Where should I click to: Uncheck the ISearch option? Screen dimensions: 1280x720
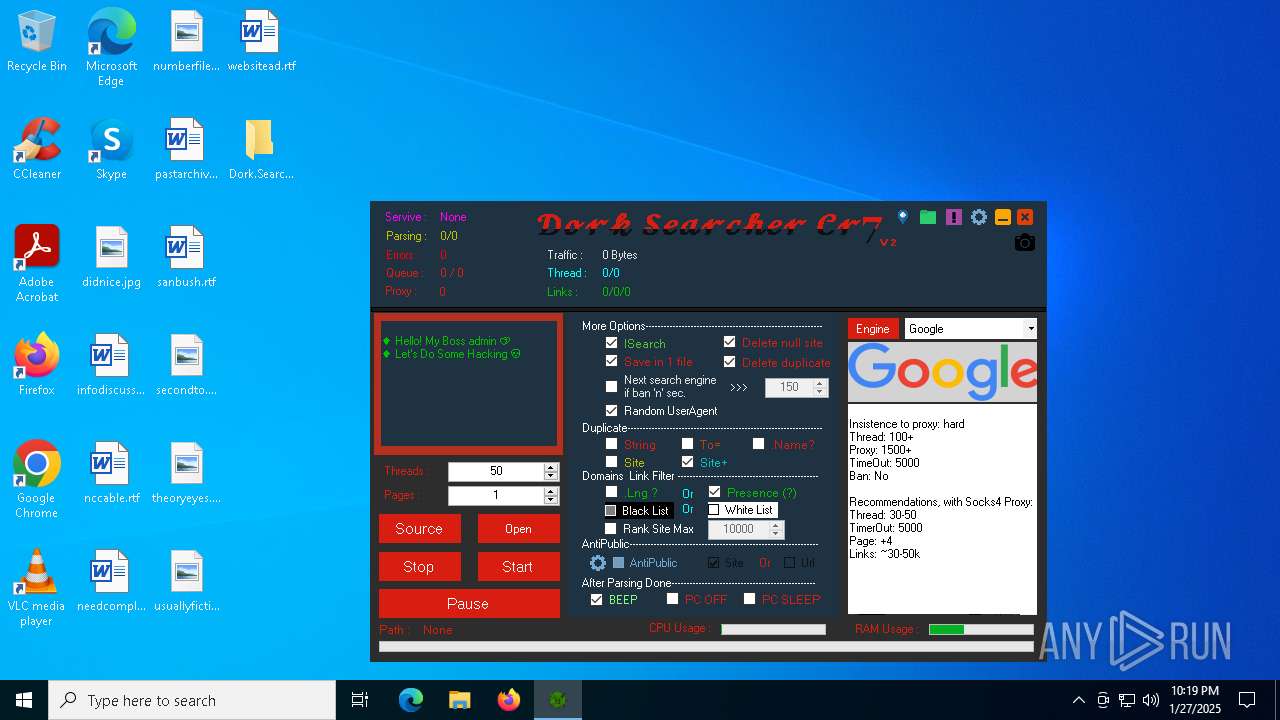click(x=611, y=343)
